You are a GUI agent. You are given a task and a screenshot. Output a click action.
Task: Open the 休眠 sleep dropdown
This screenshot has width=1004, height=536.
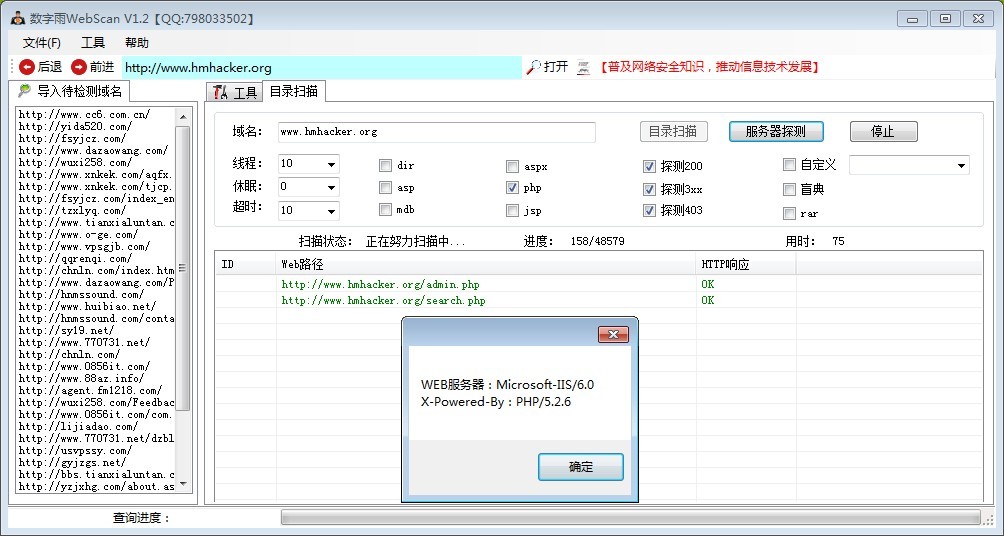click(x=331, y=188)
